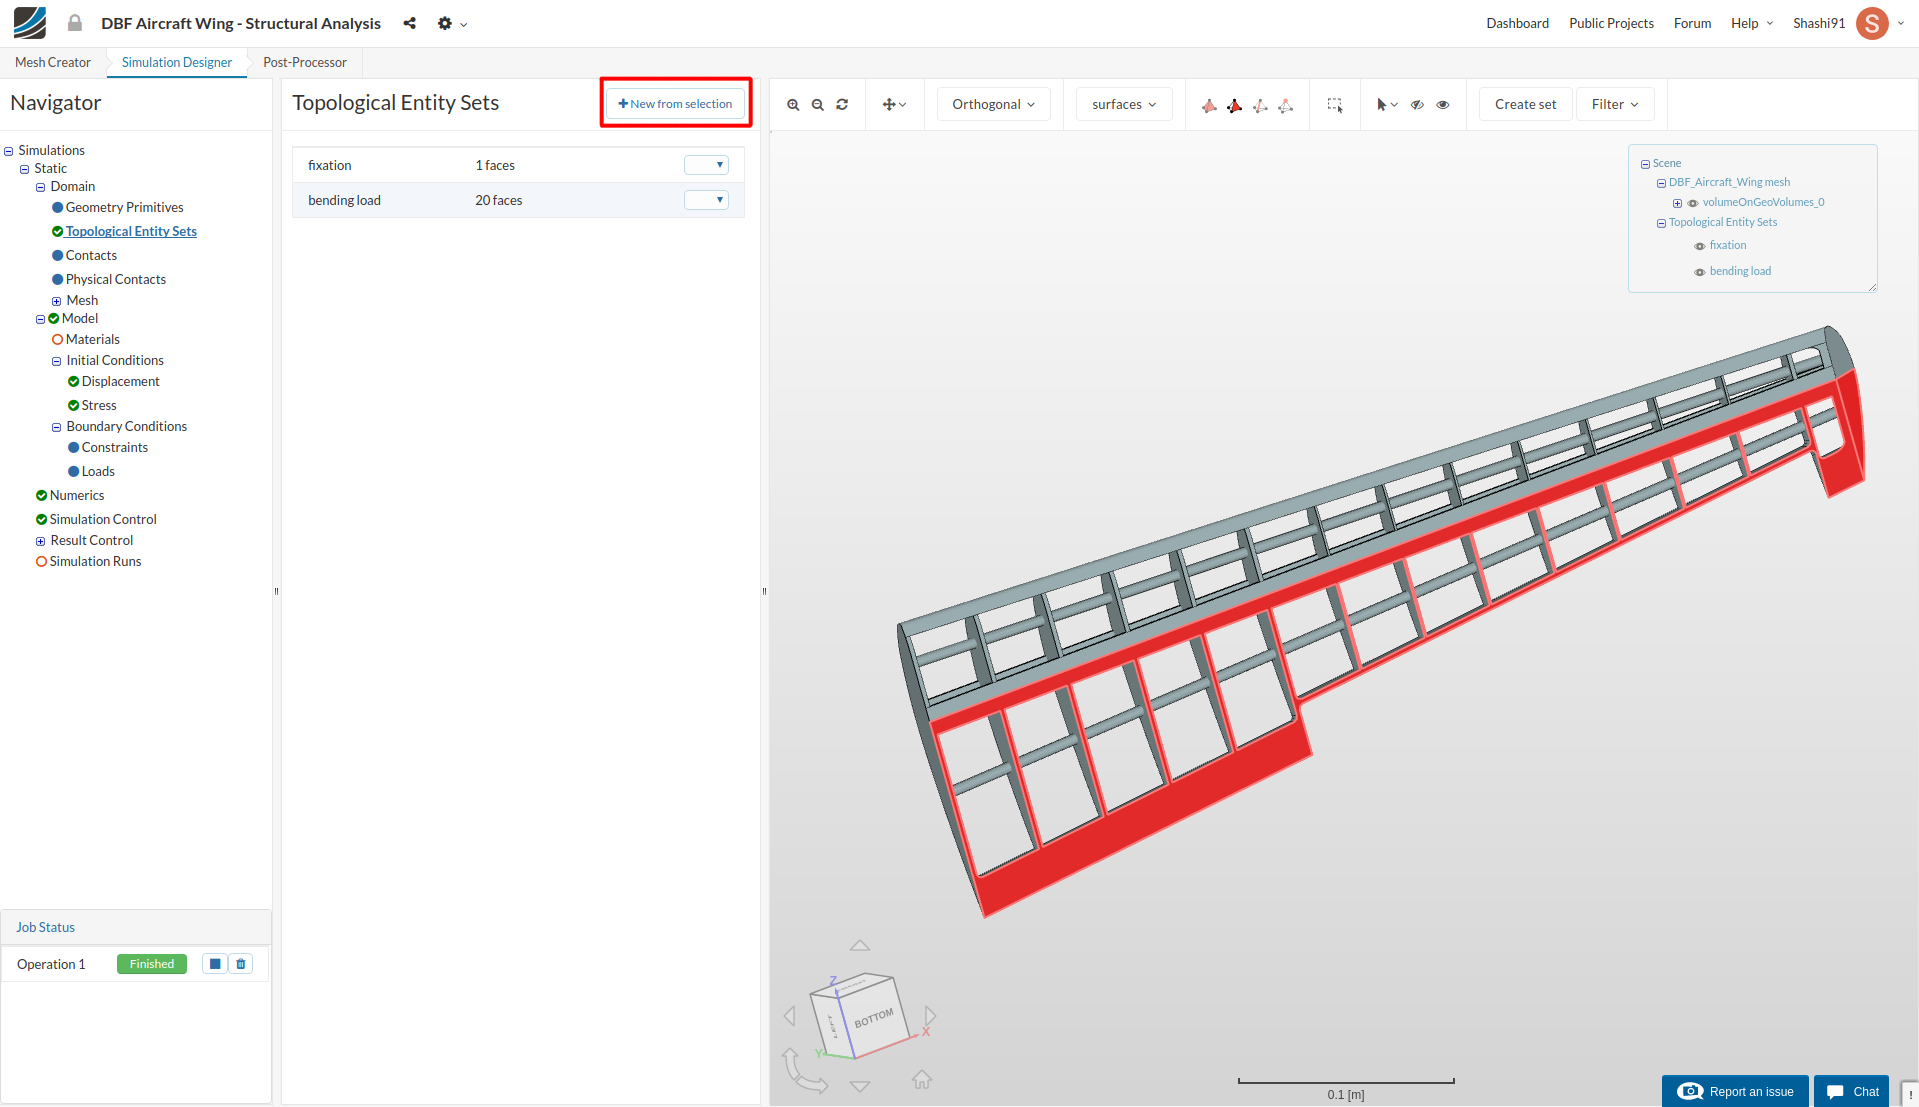Open project settings gear menu
This screenshot has width=1919, height=1107.
452,23
